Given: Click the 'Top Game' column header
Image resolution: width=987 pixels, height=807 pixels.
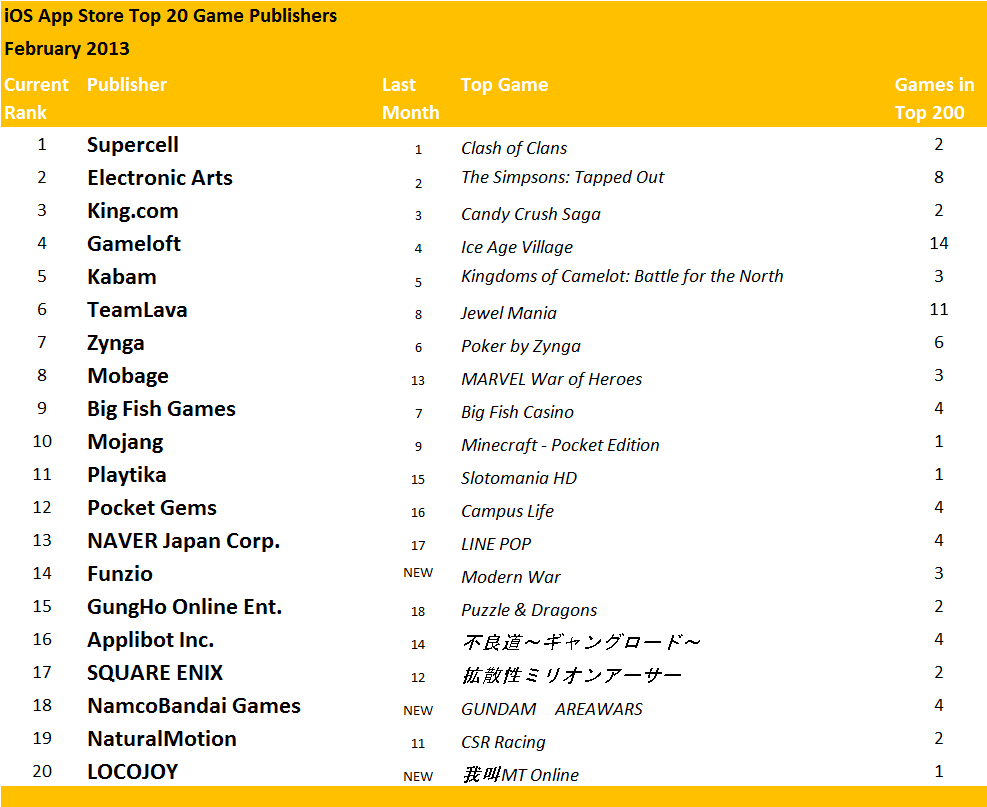Looking at the screenshot, I should 504,84.
